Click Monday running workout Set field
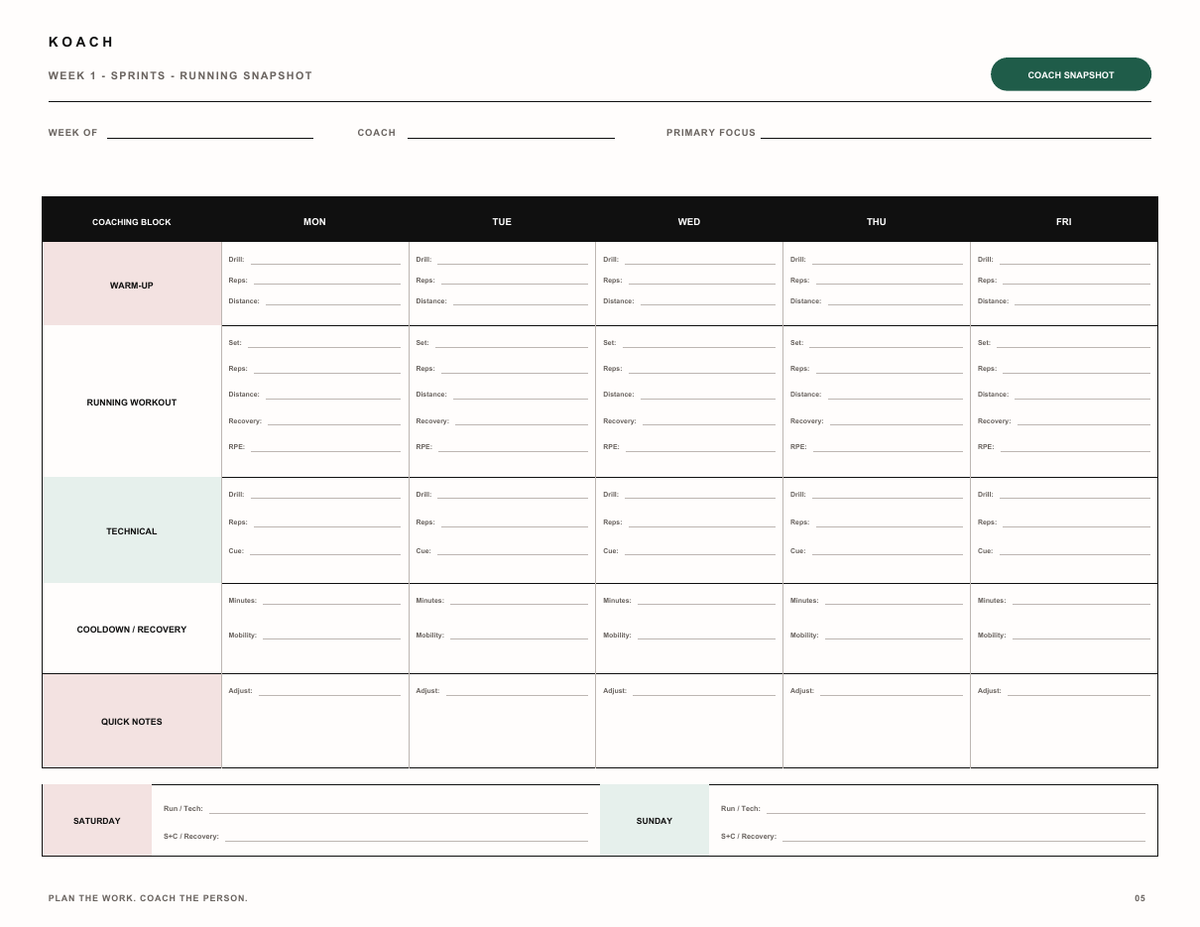1200x927 pixels. [x=324, y=343]
